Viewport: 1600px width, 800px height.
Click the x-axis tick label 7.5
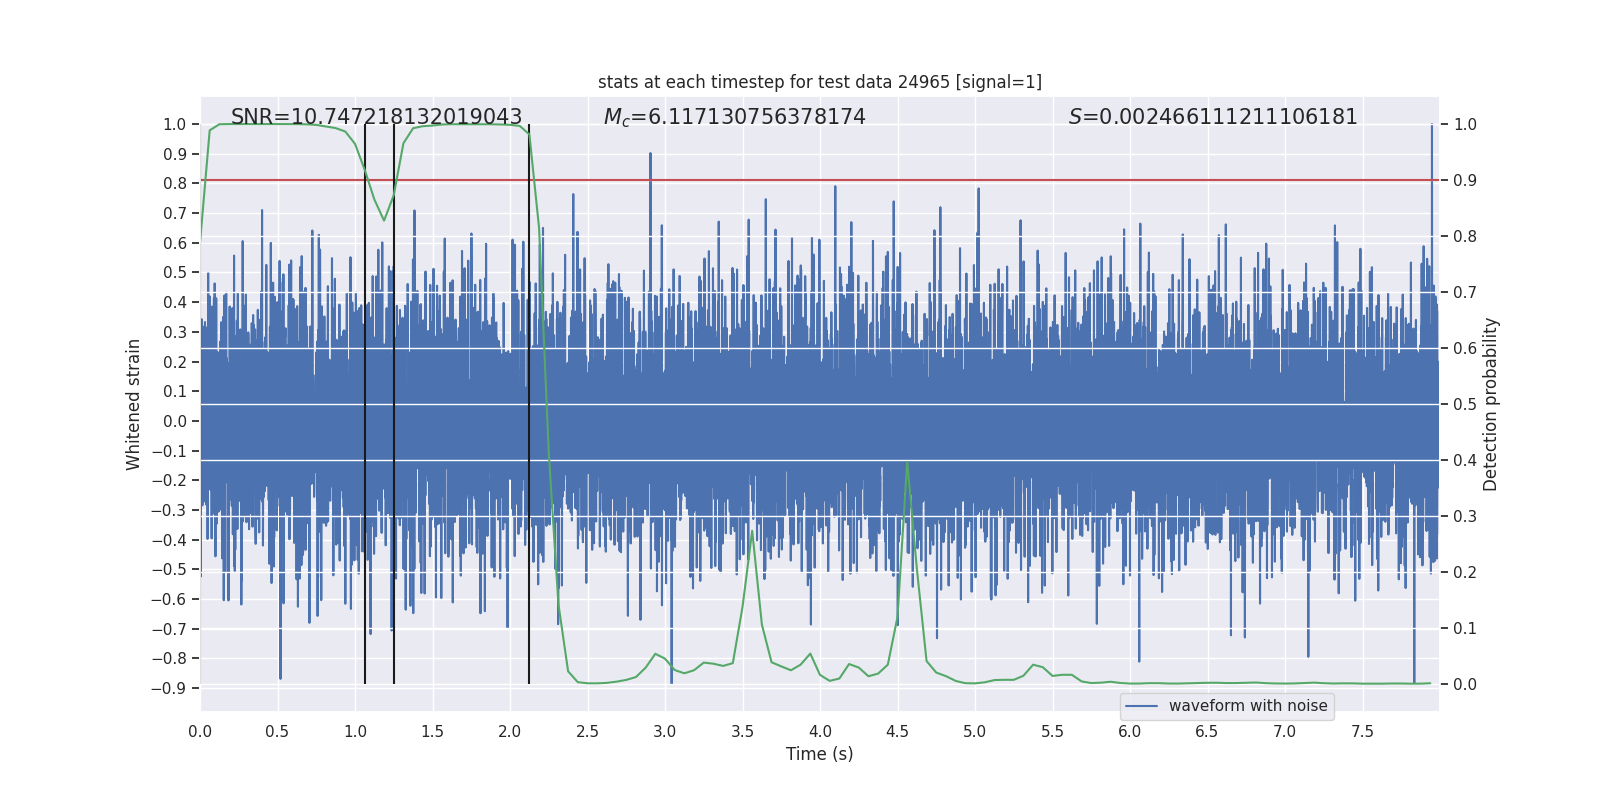tap(1362, 731)
